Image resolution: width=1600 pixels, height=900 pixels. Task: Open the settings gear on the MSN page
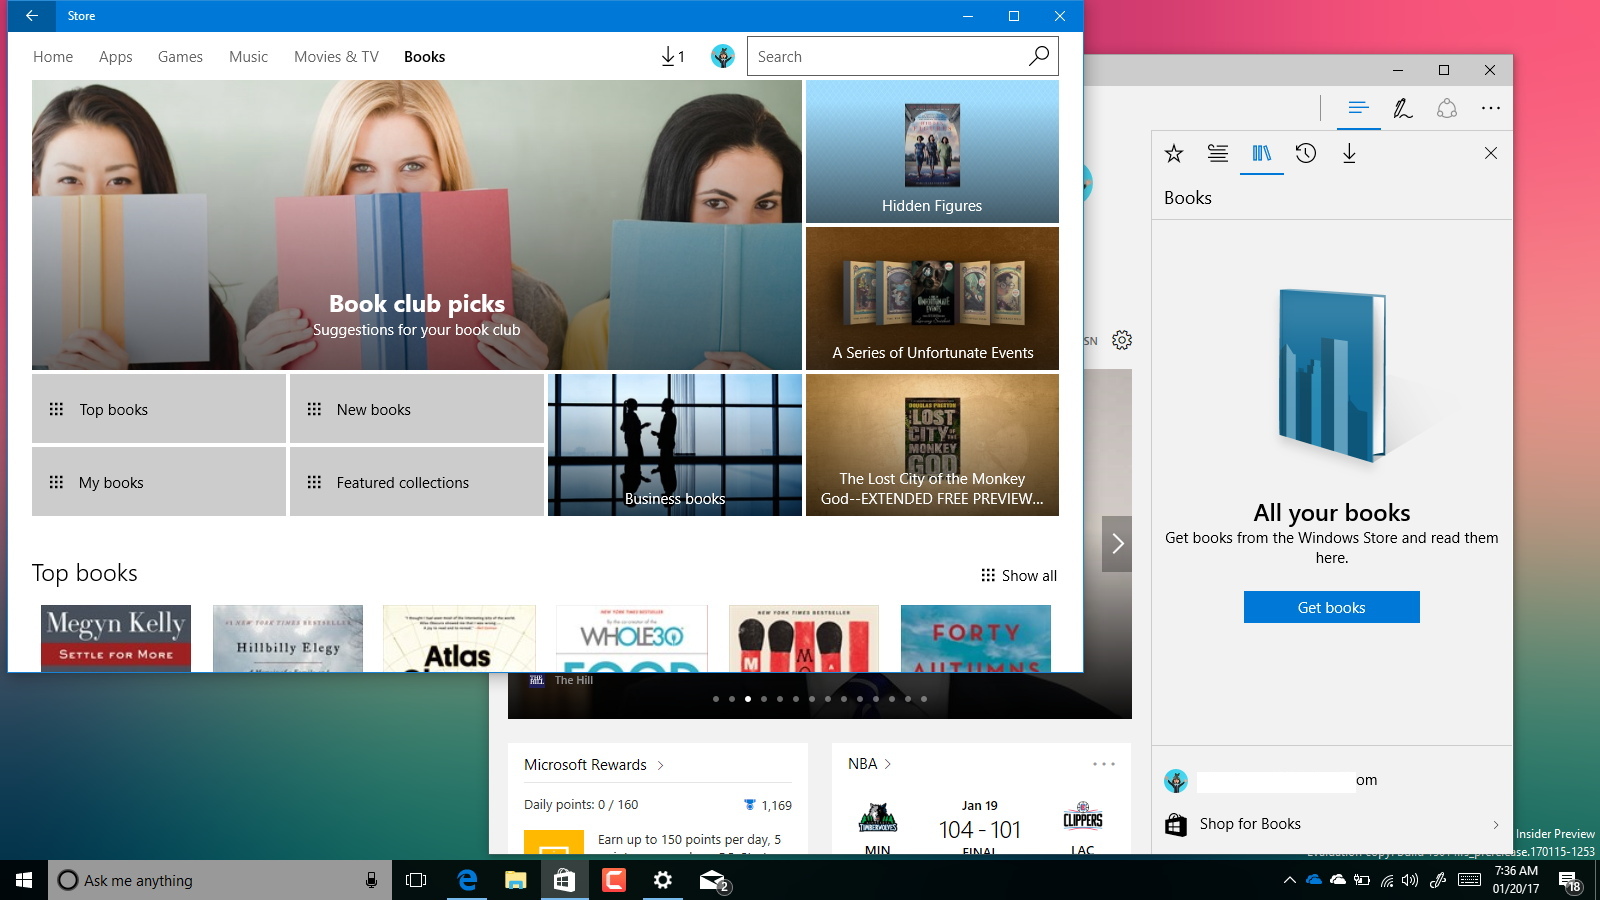pyautogui.click(x=1121, y=340)
